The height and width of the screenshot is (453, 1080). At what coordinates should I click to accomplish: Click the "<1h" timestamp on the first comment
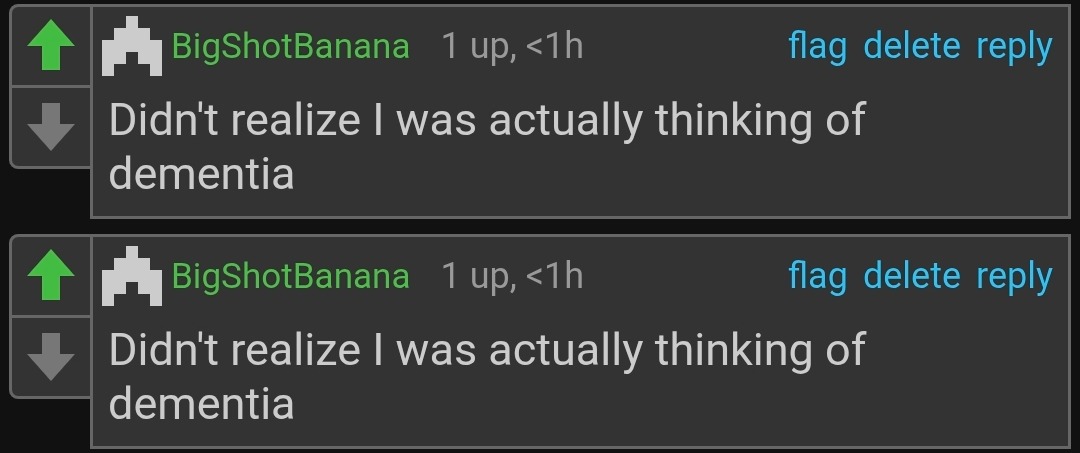click(x=554, y=47)
